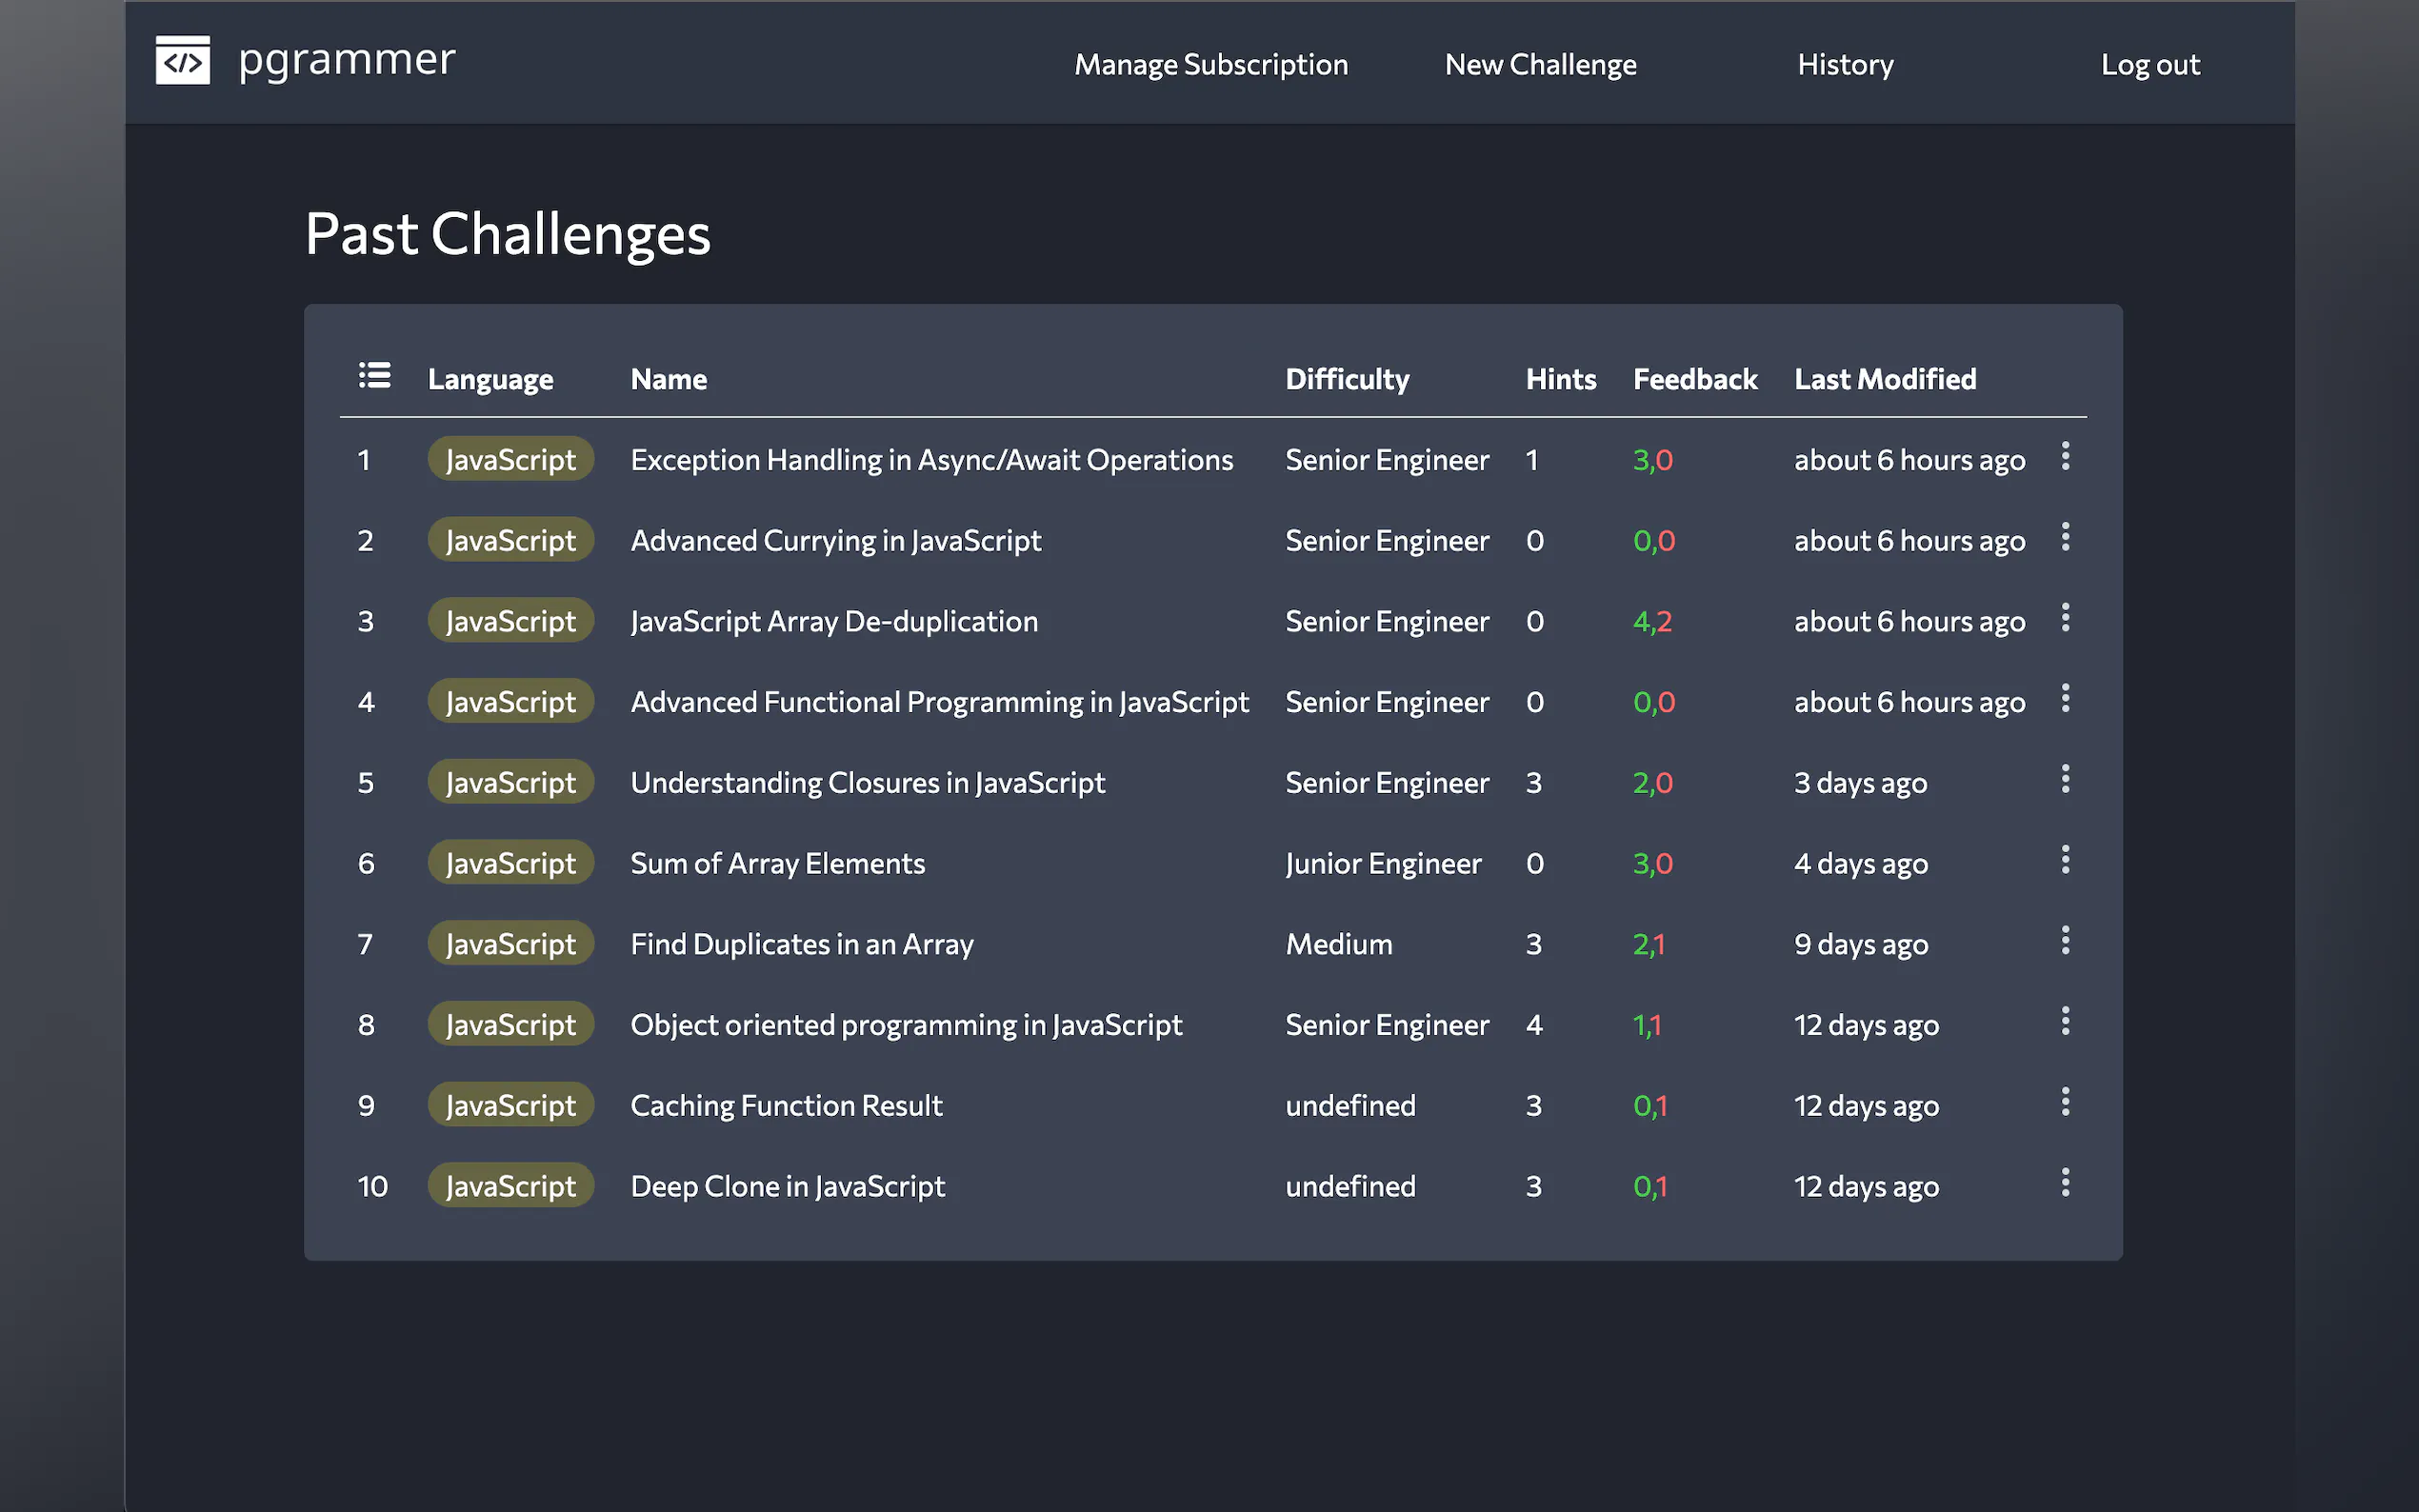This screenshot has width=2419, height=1512.
Task: Open the Advanced Functional Programming in JavaScript challenge
Action: 939,702
